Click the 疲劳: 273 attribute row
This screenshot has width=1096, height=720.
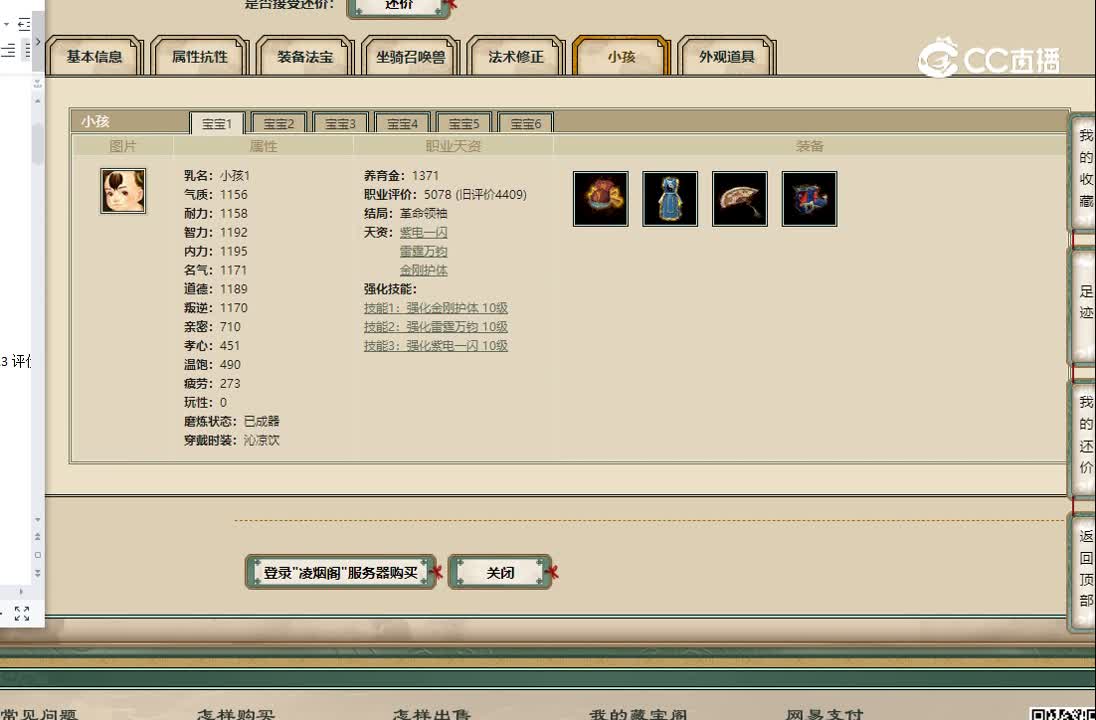tap(212, 383)
